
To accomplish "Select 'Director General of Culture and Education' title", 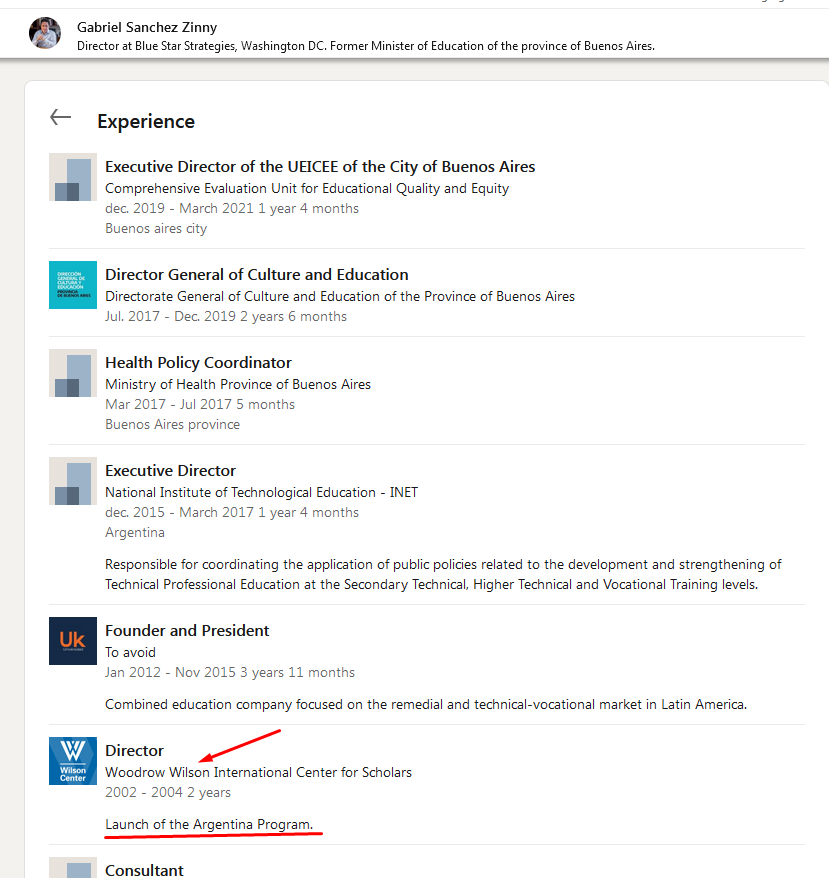I will [257, 275].
